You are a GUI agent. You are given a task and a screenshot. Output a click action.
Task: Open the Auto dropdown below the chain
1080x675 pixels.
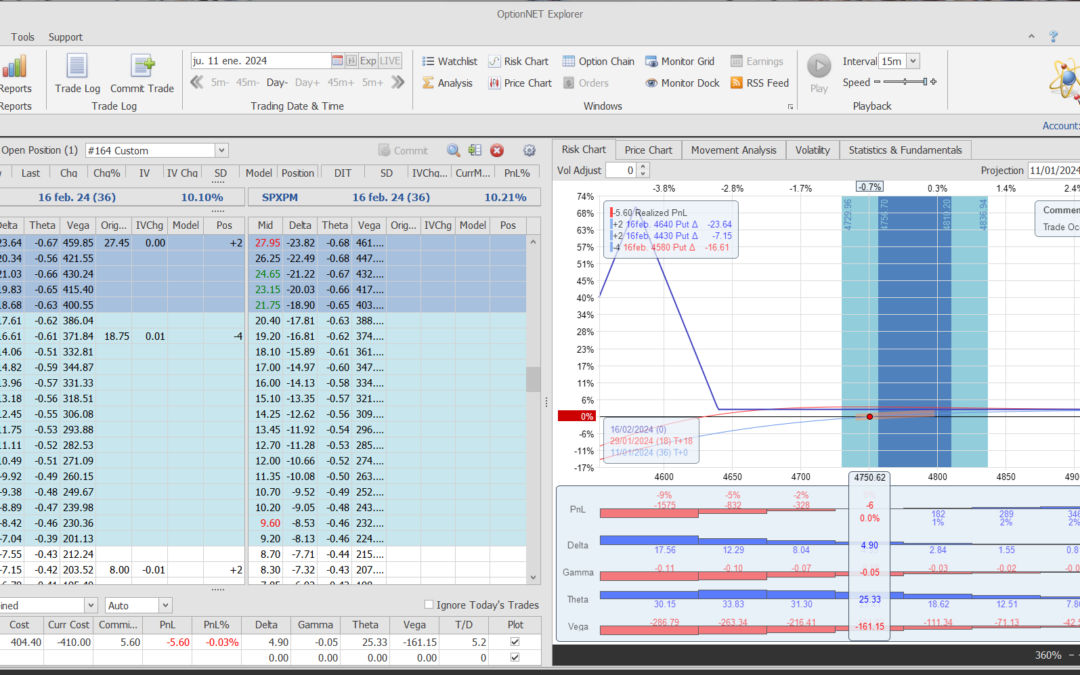tap(165, 605)
